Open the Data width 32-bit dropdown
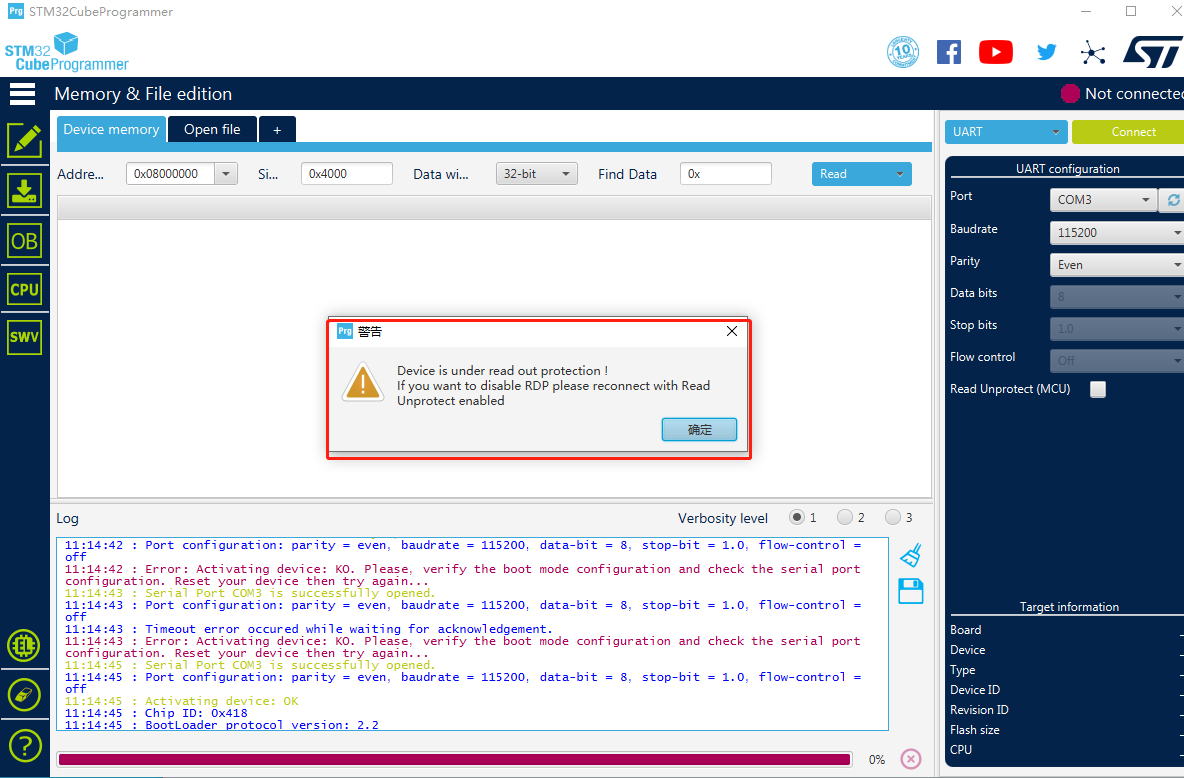 coord(536,174)
